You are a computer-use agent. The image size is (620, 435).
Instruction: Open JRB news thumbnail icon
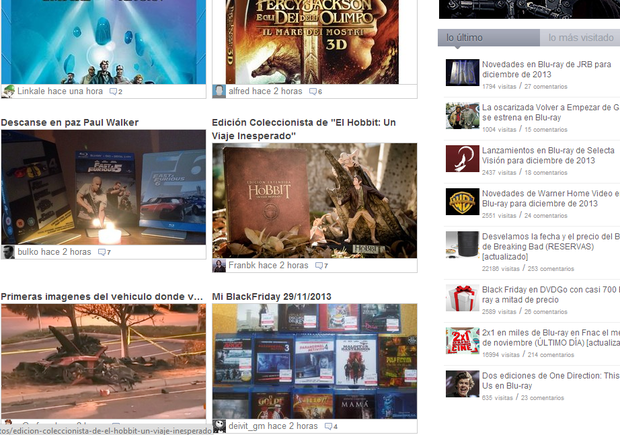[x=462, y=73]
